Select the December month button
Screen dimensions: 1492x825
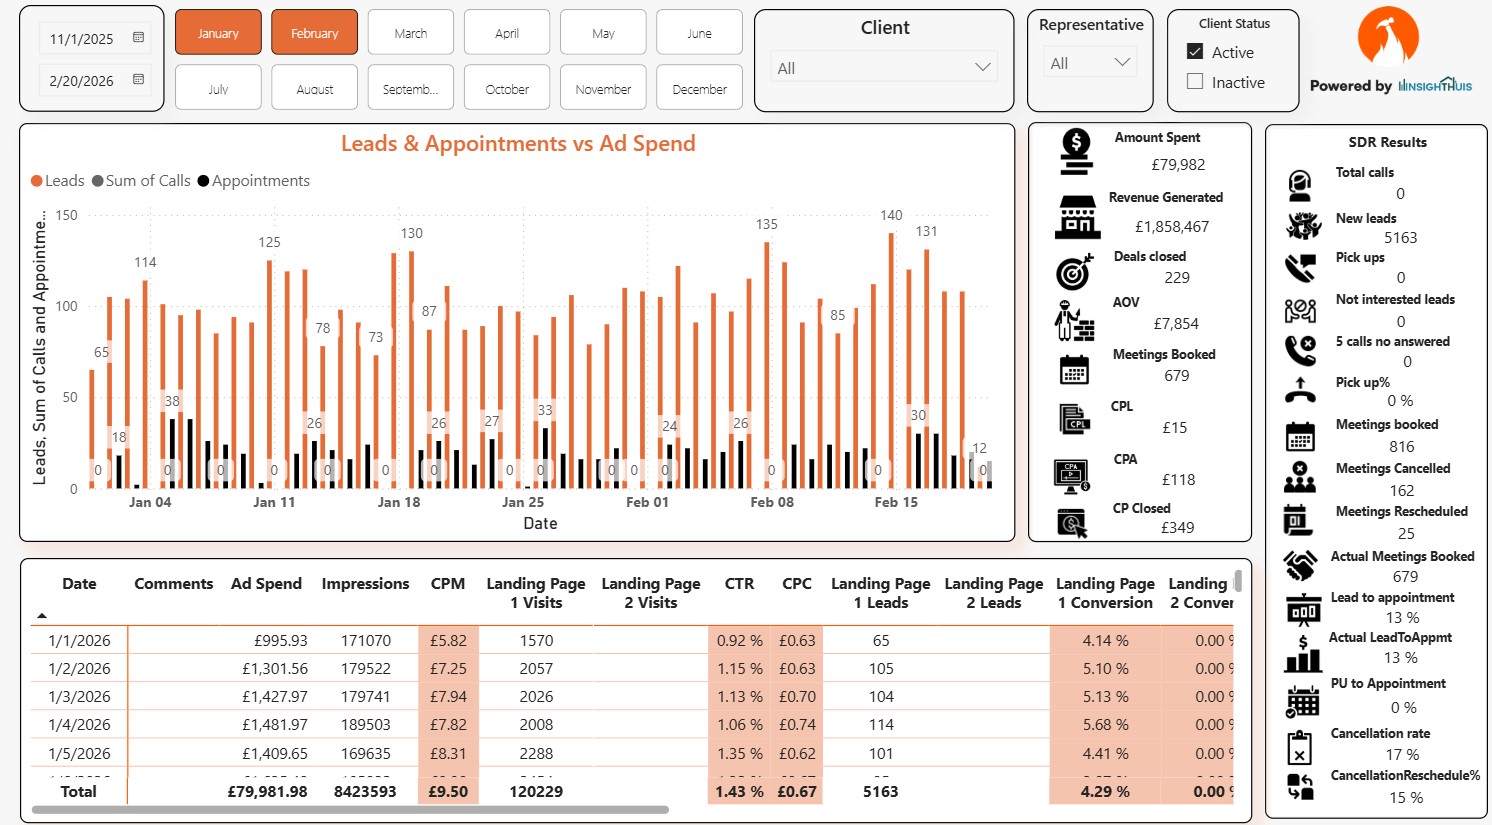[699, 87]
